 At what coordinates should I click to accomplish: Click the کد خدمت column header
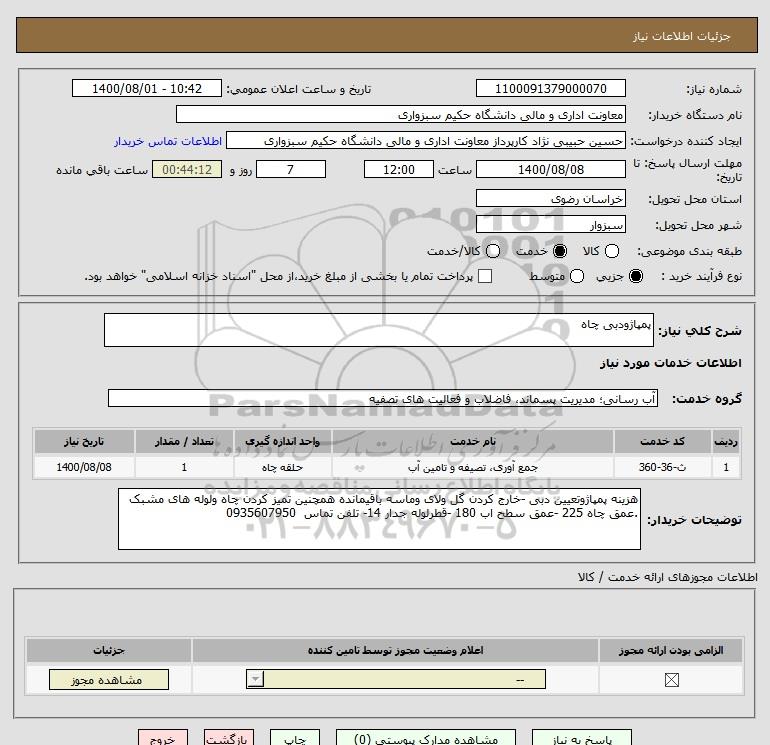(x=662, y=441)
